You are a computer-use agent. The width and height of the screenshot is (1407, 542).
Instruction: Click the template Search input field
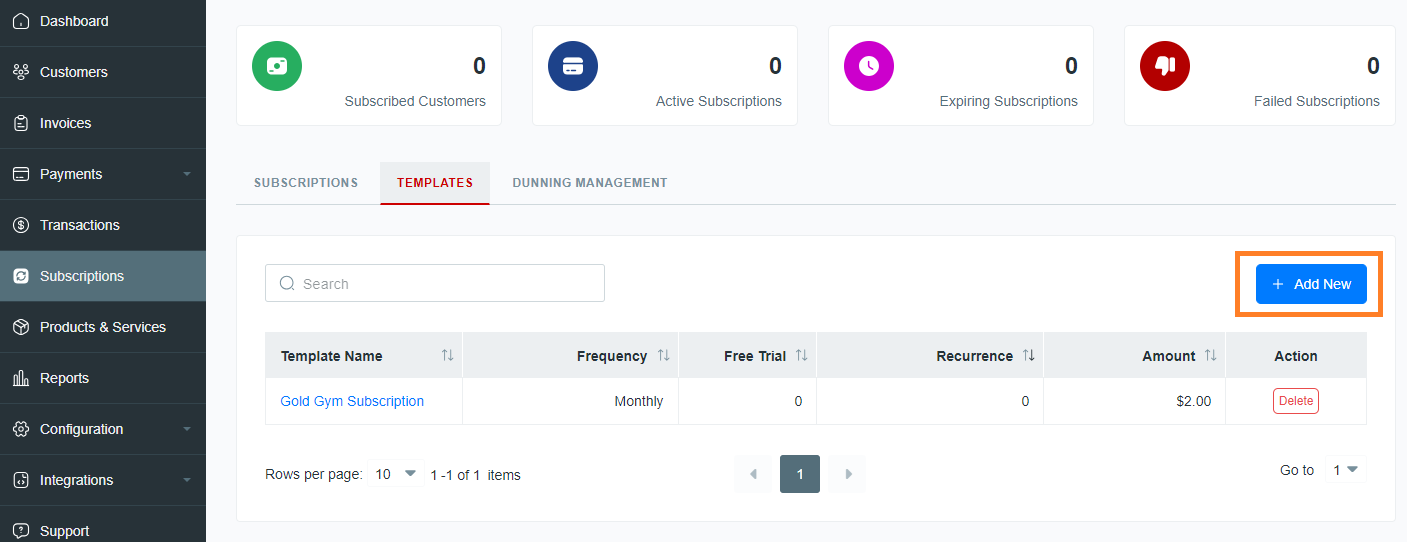(435, 283)
